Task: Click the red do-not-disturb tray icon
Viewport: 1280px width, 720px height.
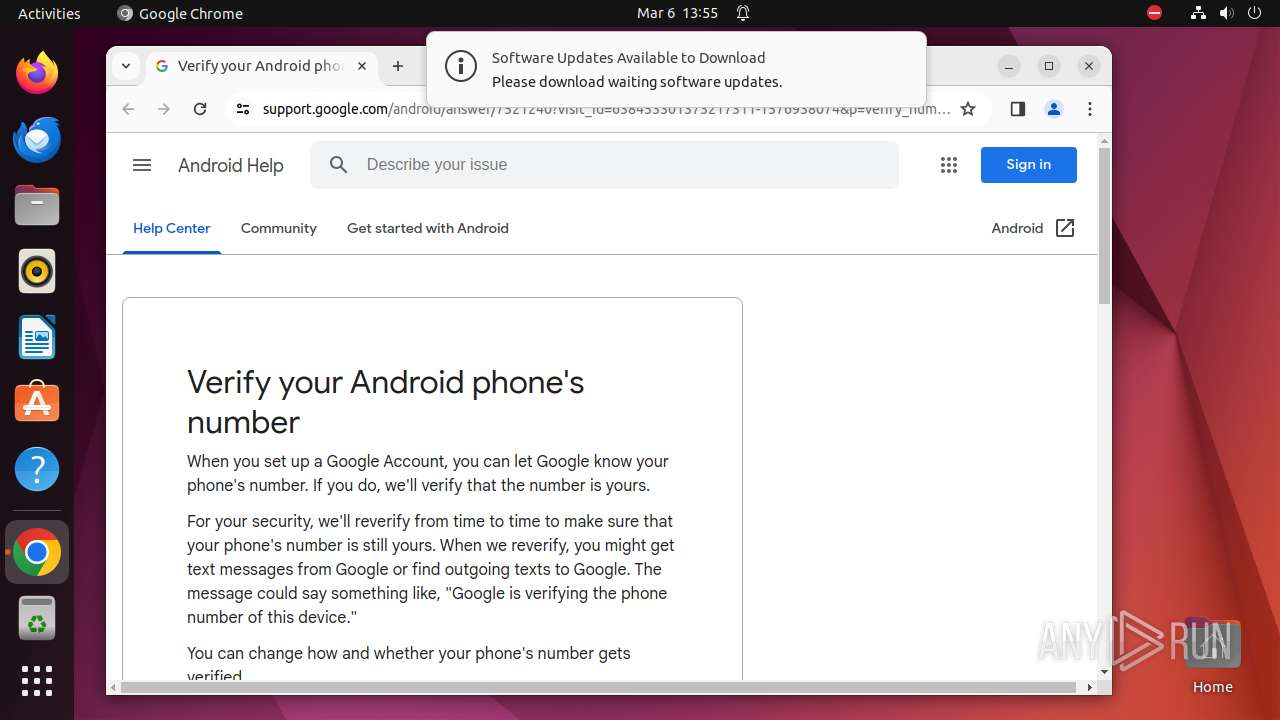Action: tap(1154, 13)
